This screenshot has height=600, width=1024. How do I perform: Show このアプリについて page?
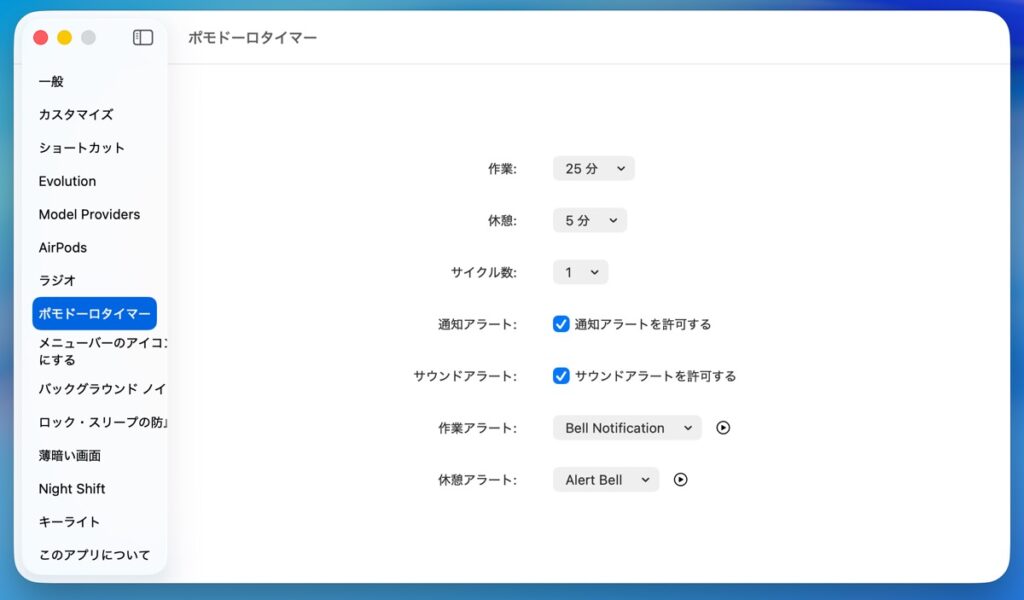94,555
